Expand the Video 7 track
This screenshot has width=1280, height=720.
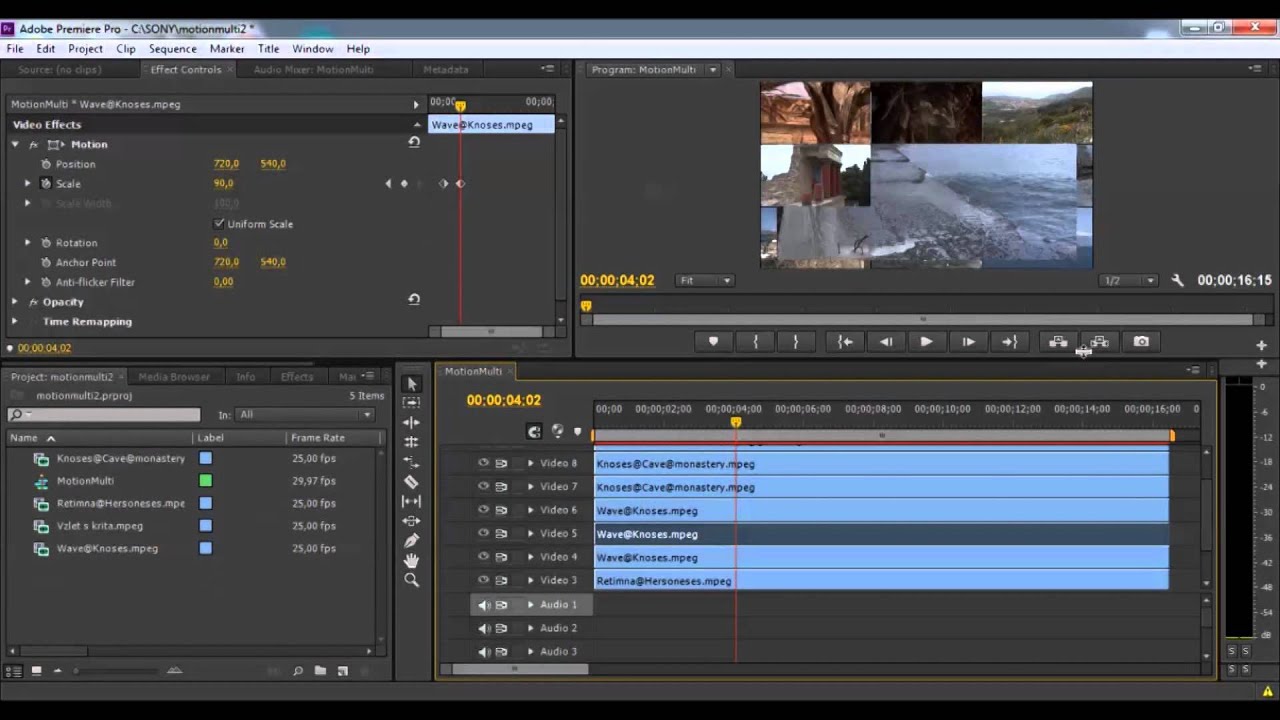pos(531,487)
